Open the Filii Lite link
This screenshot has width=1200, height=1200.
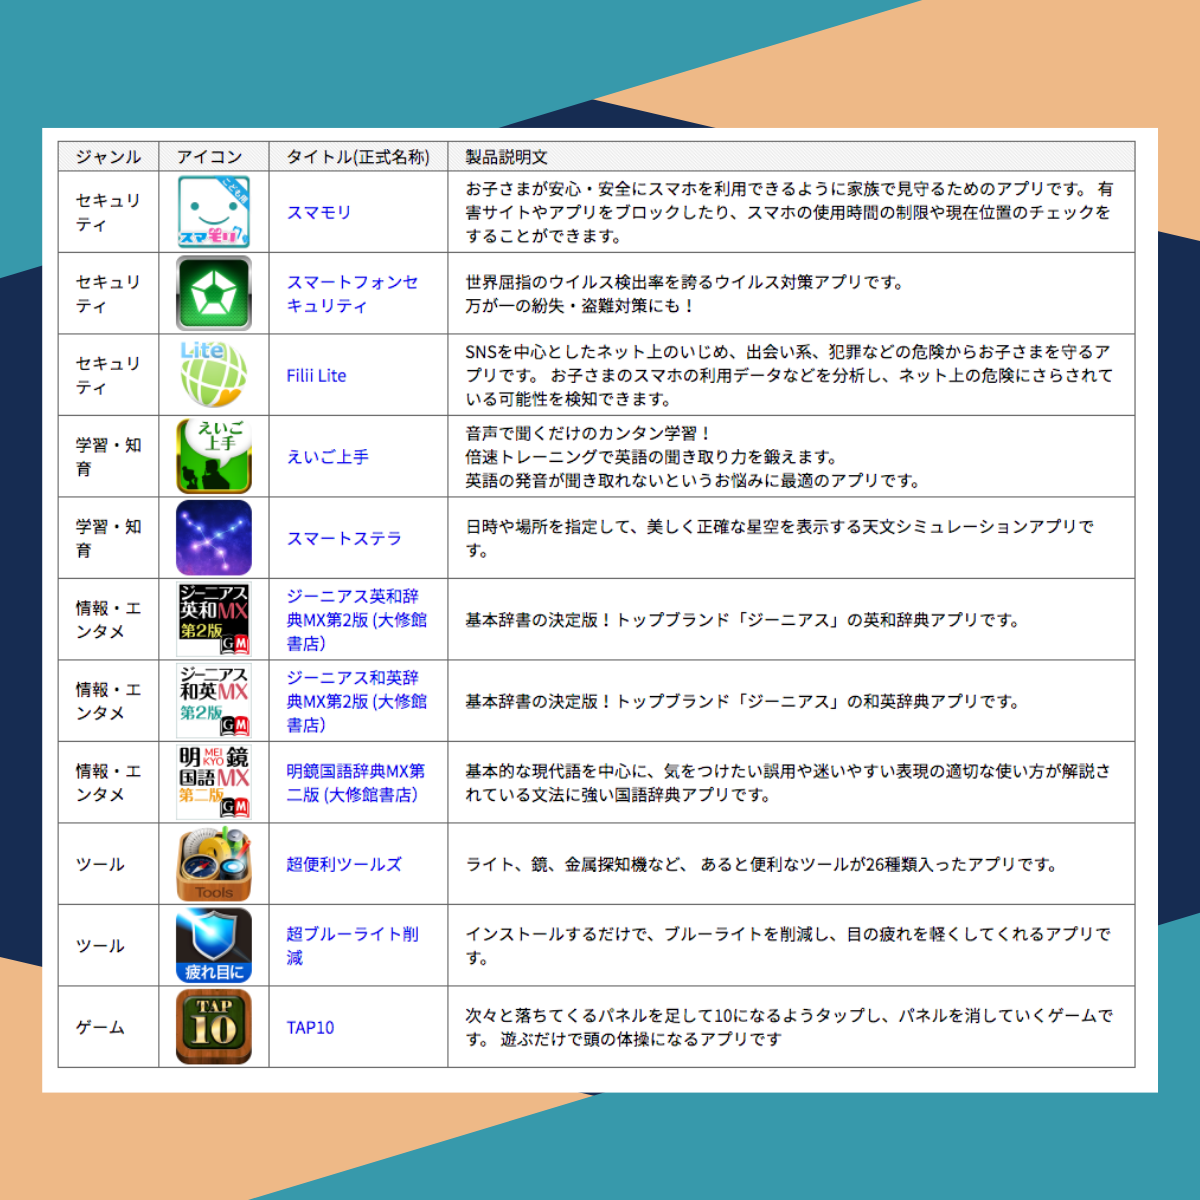tap(316, 376)
